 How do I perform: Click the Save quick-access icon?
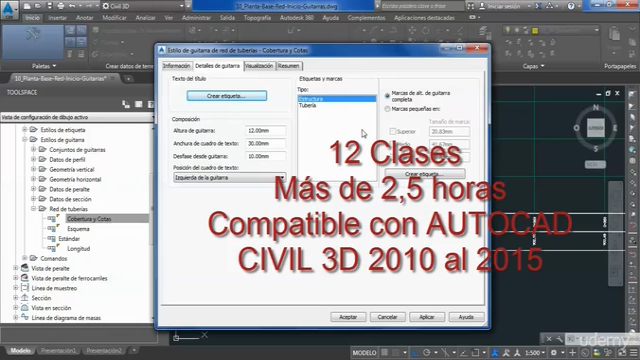coord(49,6)
